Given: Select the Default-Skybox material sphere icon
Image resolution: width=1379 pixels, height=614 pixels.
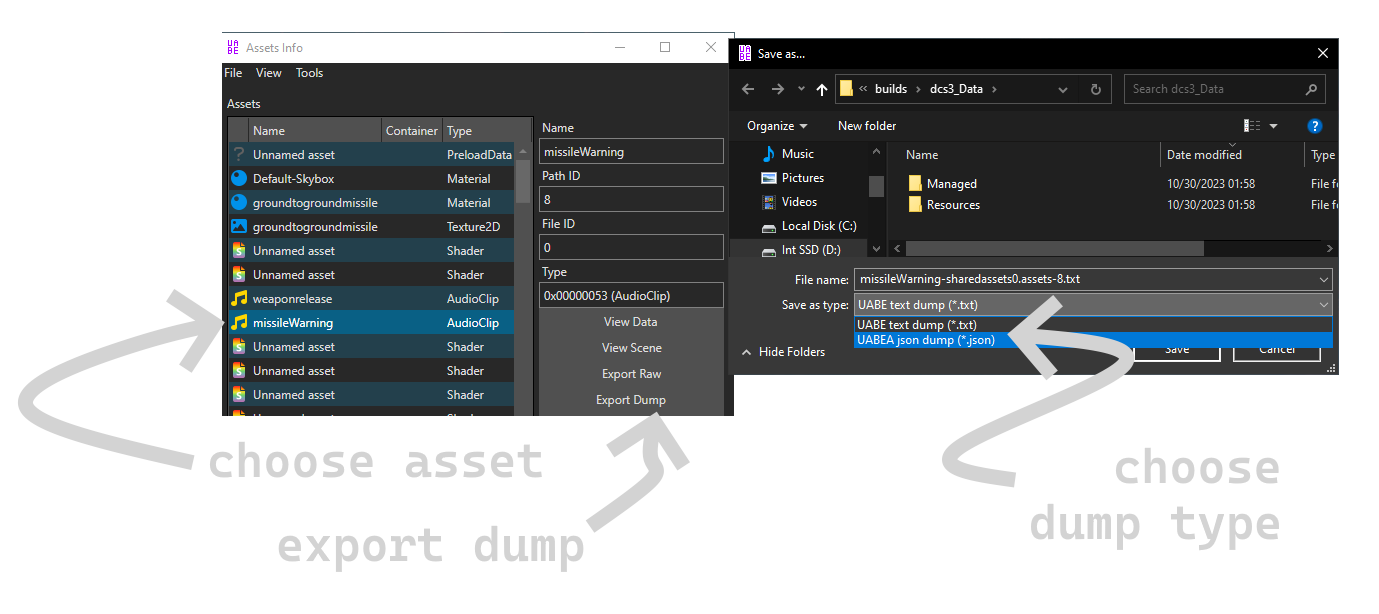Looking at the screenshot, I should (x=239, y=179).
